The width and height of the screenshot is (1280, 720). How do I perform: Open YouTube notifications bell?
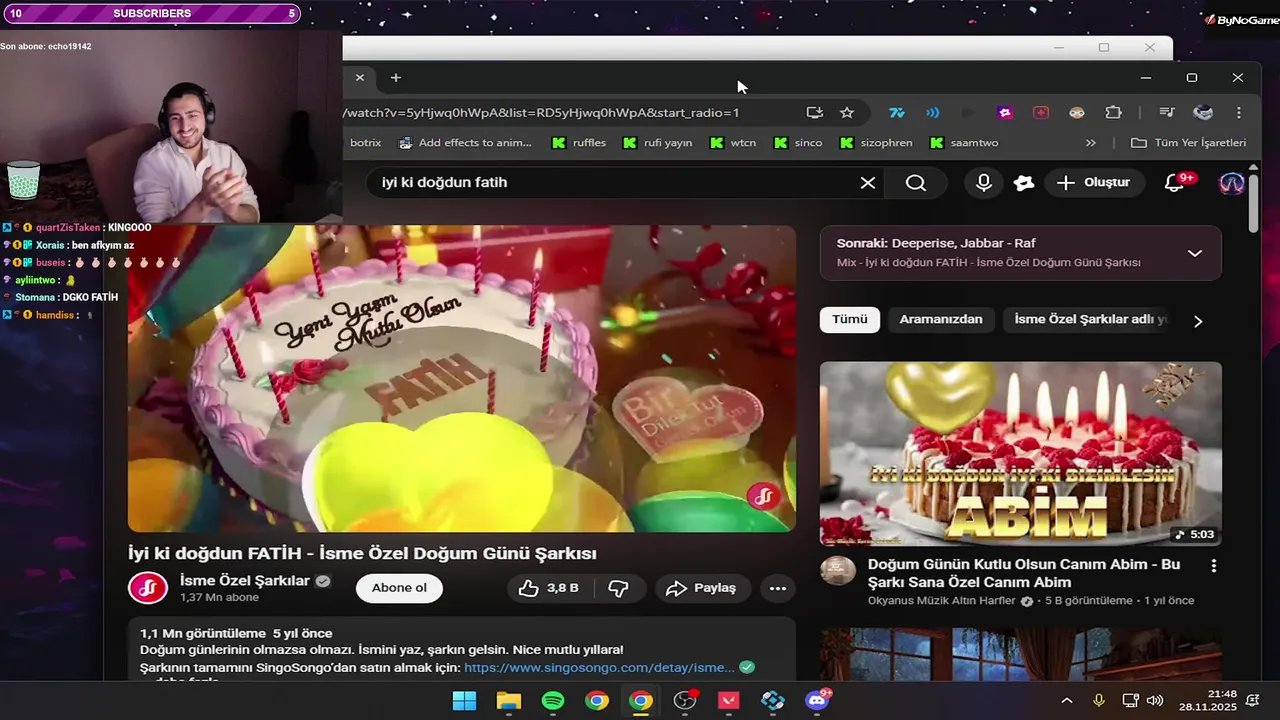click(x=1176, y=183)
